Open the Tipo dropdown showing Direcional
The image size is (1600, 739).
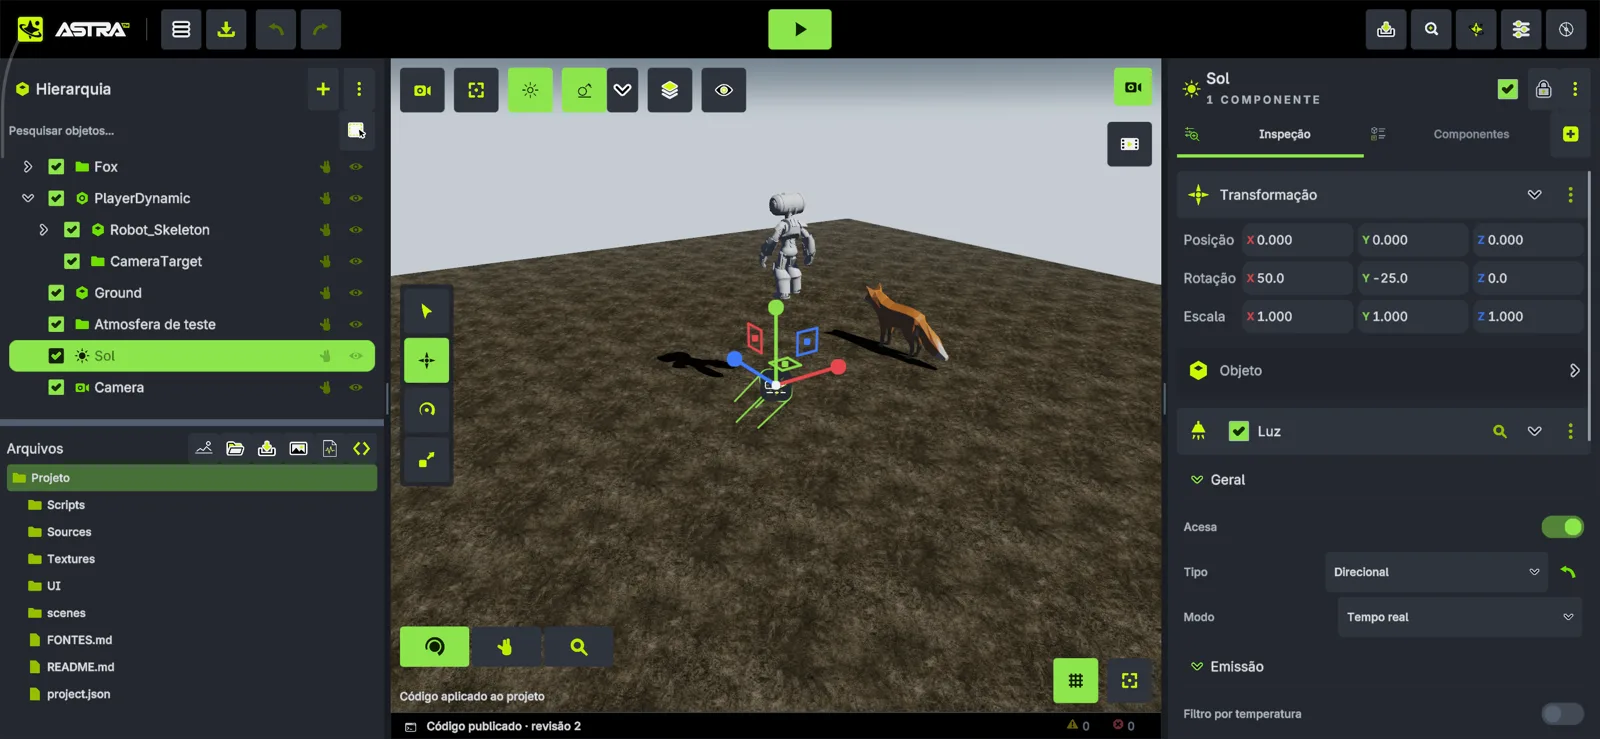(x=1435, y=572)
